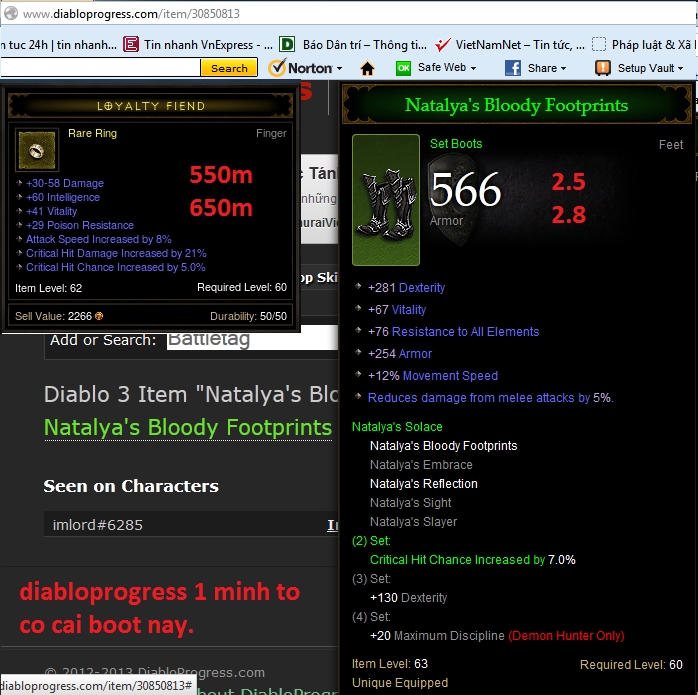
Task: Click the Battletag search input field
Action: 252,340
